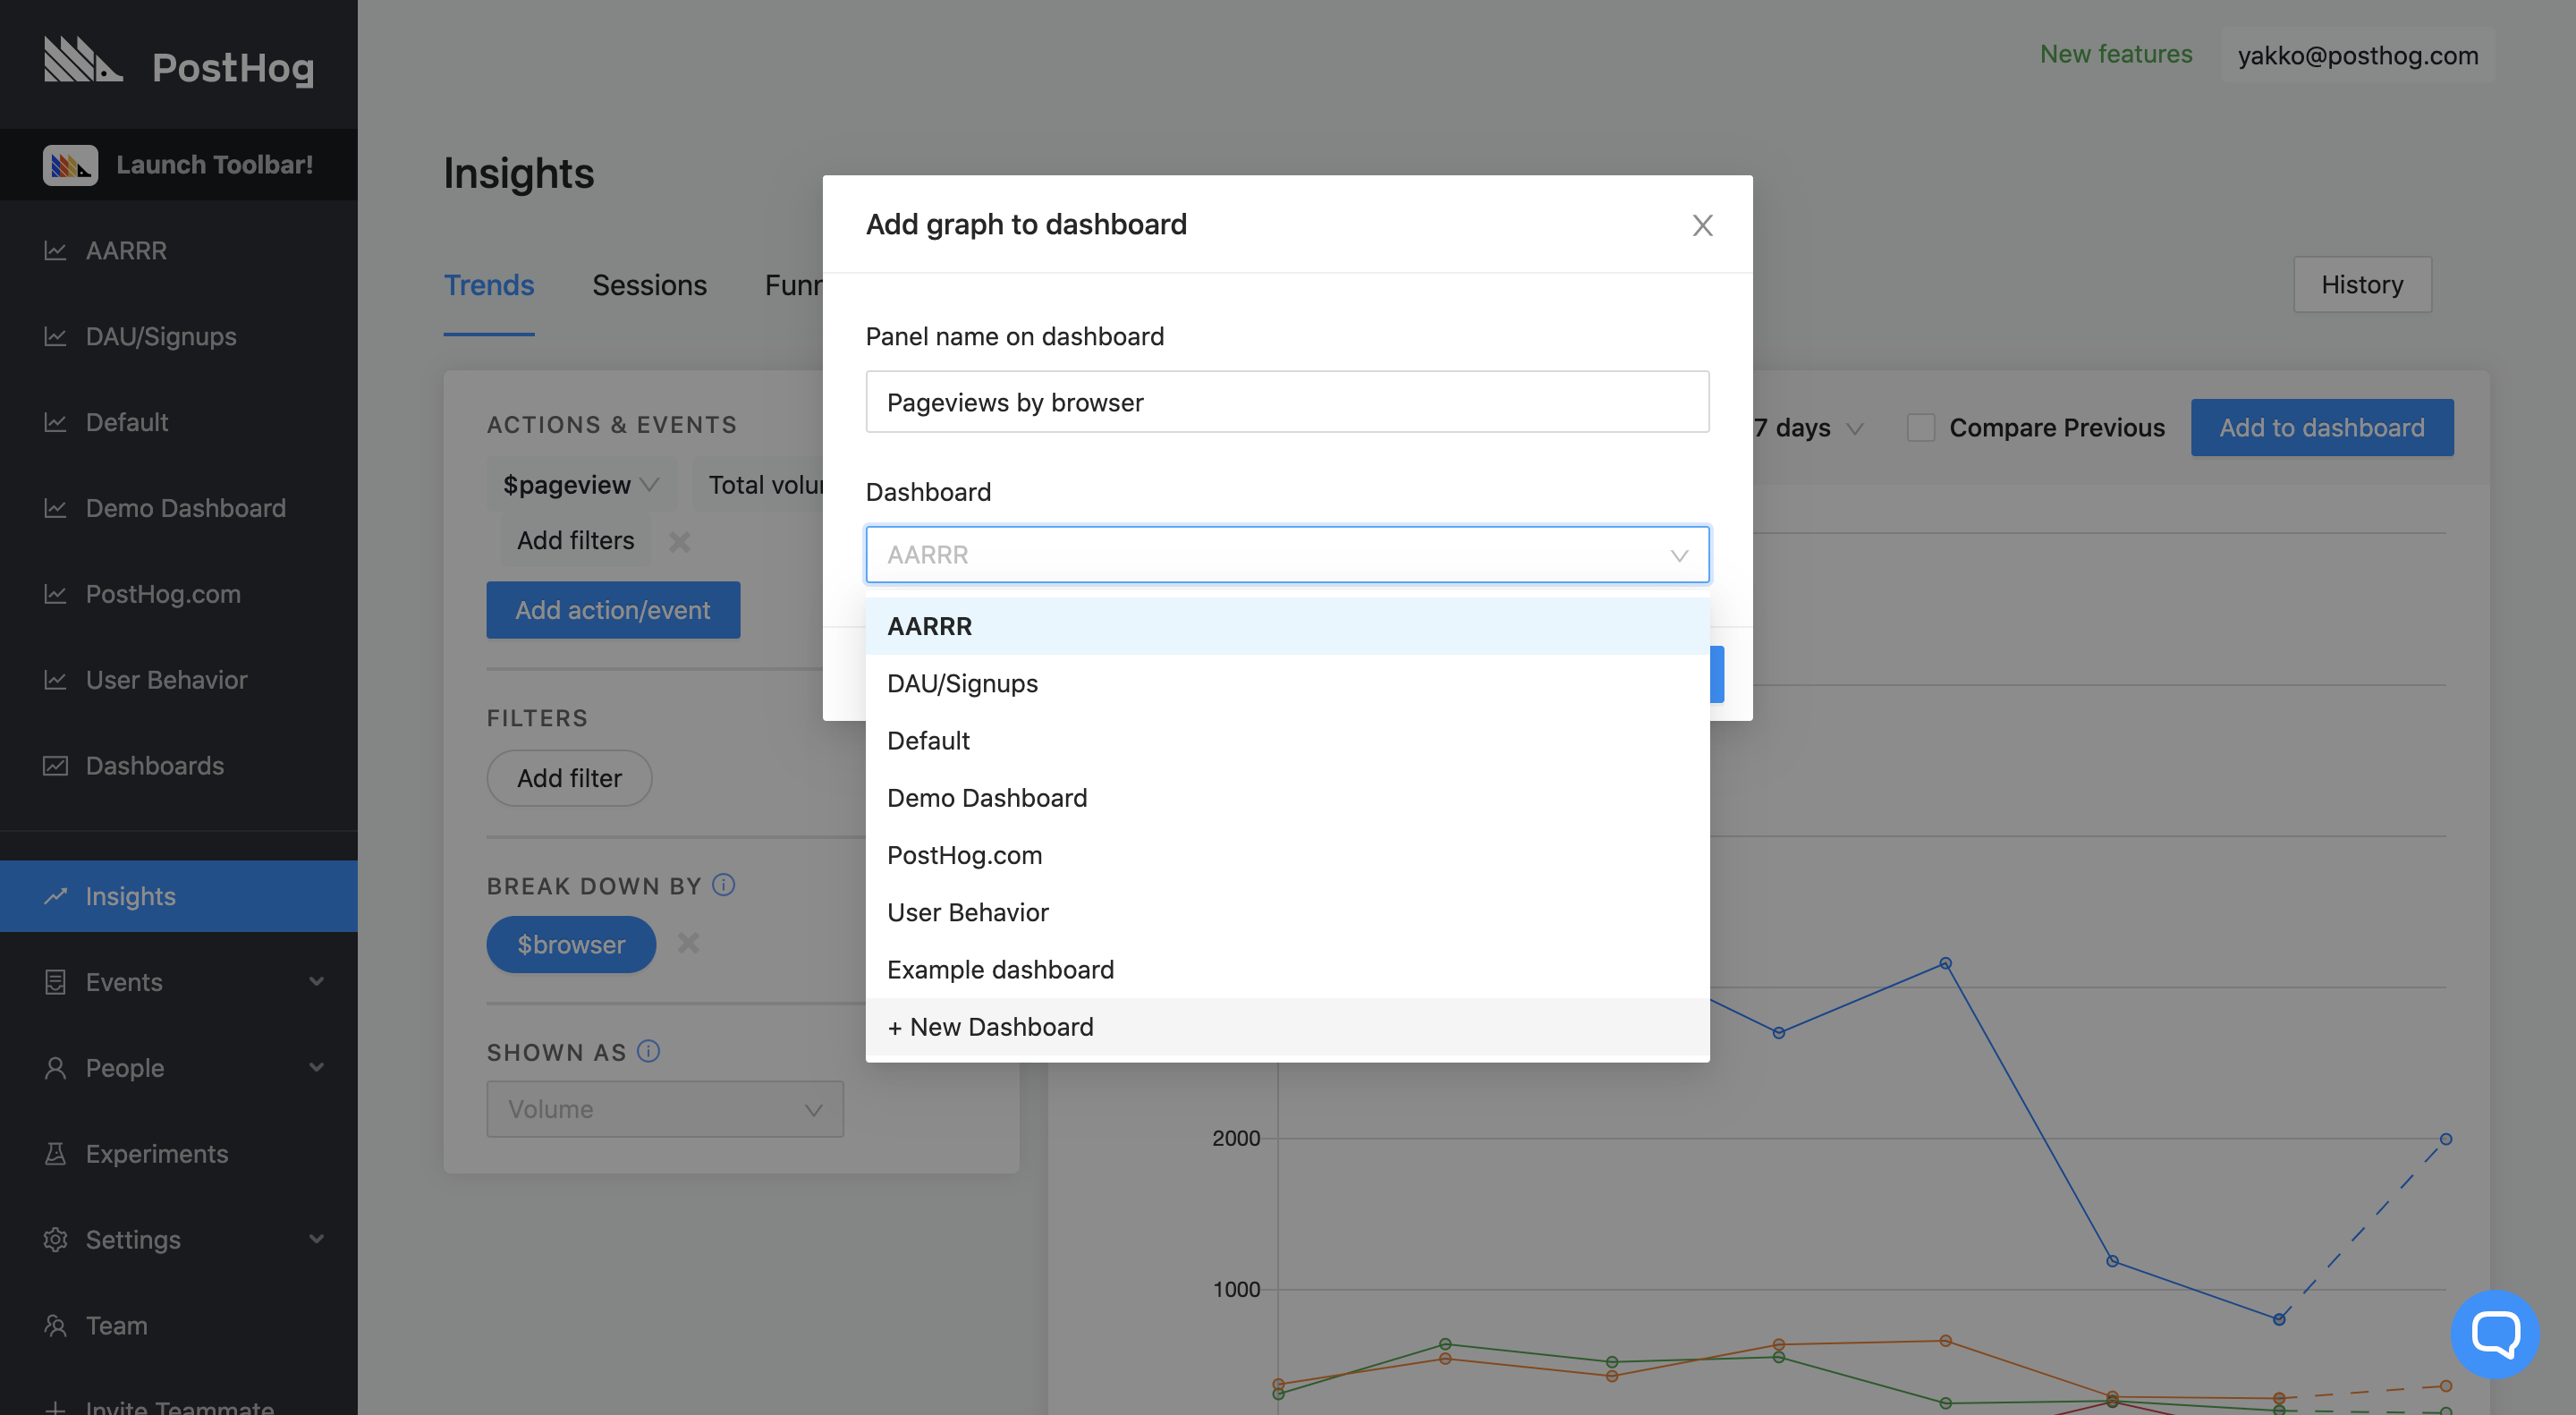Select DAU/Signups from dashboard dropdown list
This screenshot has width=2576, height=1415.
[962, 683]
